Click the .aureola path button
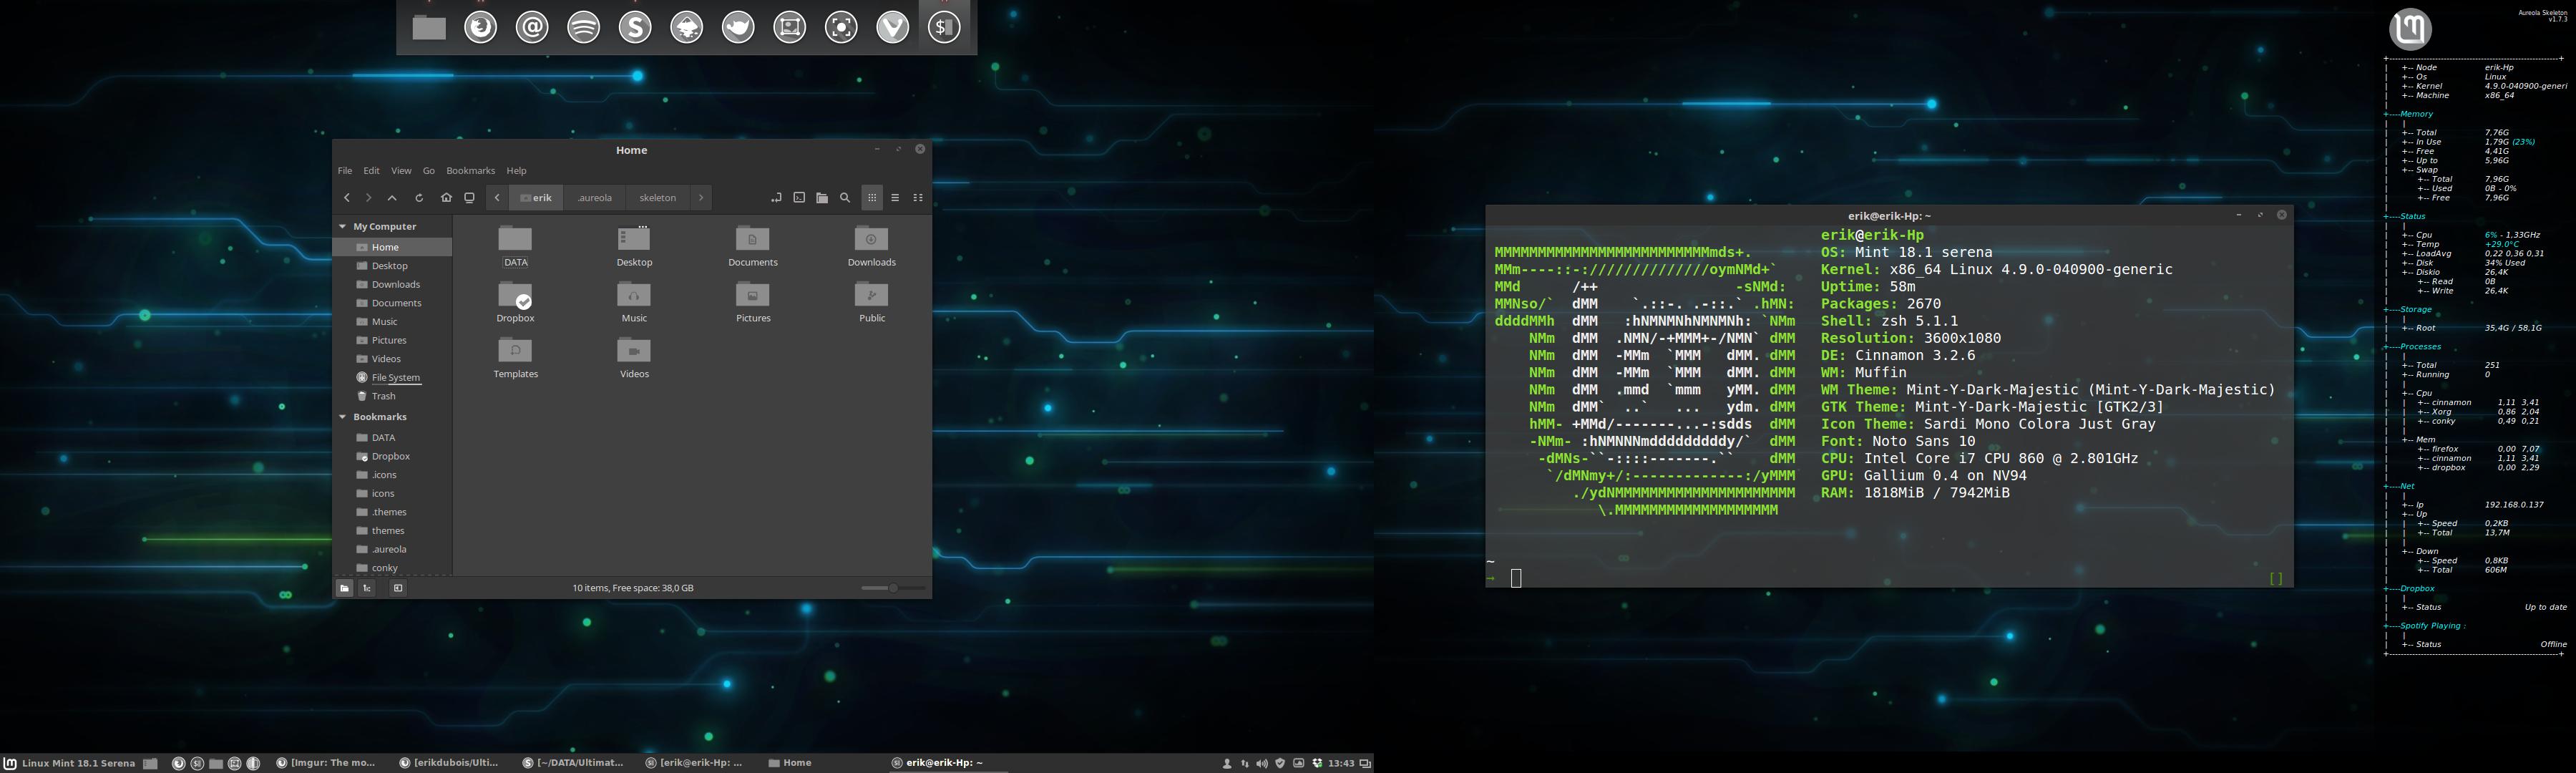The width and height of the screenshot is (2576, 773). [595, 198]
